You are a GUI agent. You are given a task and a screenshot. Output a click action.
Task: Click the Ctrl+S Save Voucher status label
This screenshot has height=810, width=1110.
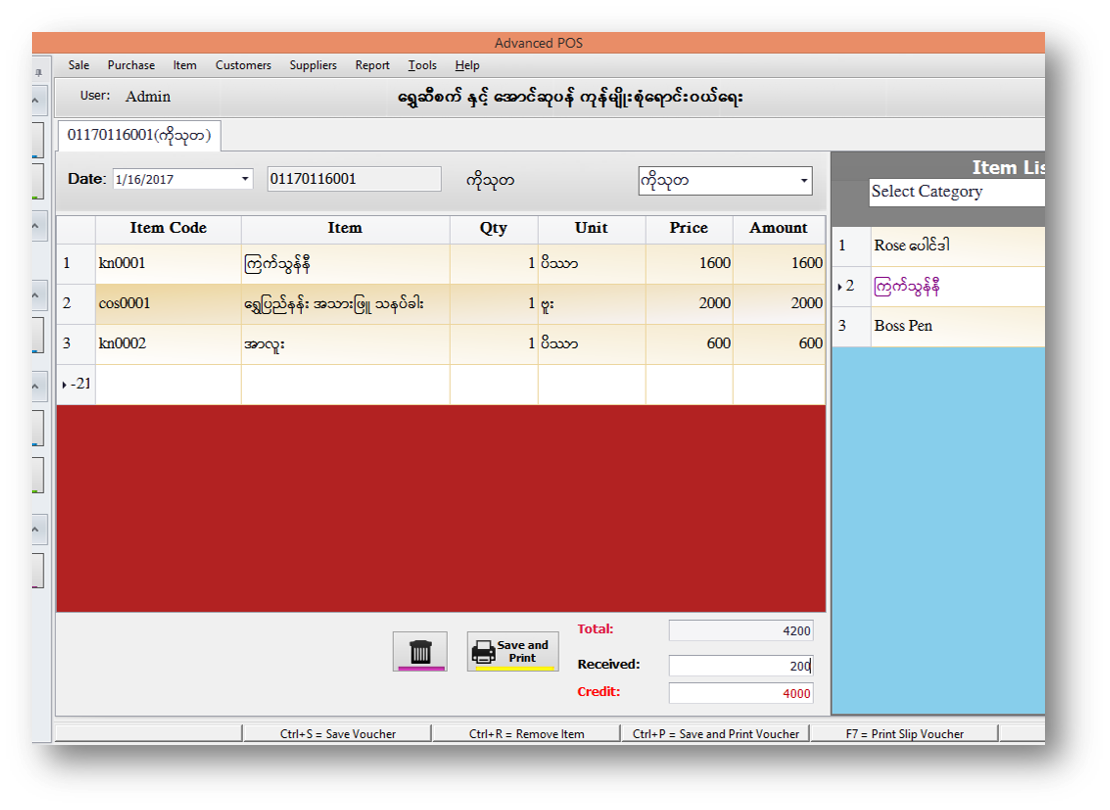point(338,734)
